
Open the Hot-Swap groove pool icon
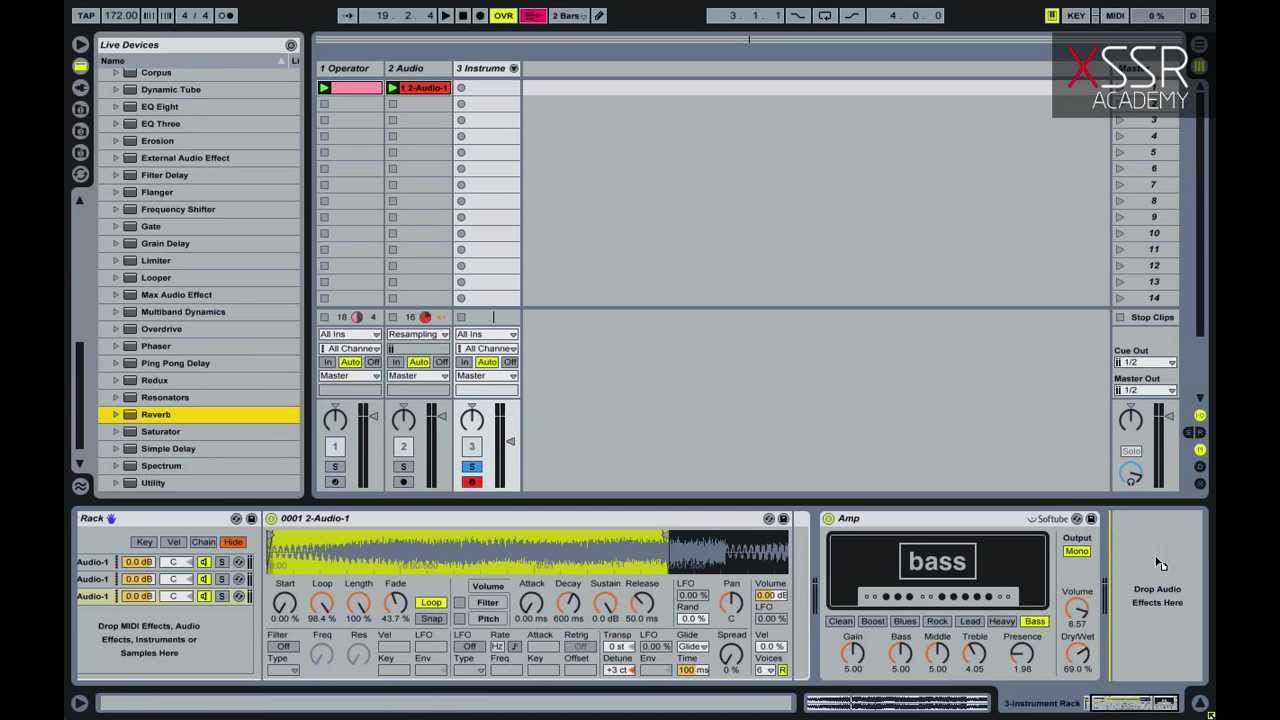click(80, 174)
